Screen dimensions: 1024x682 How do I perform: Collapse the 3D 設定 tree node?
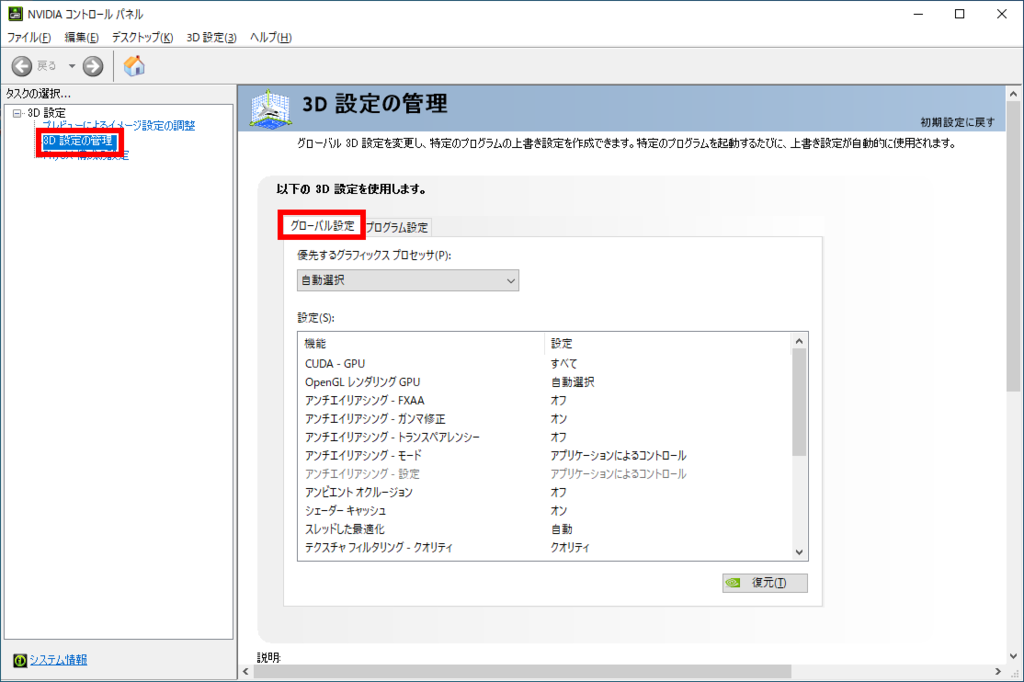17,113
